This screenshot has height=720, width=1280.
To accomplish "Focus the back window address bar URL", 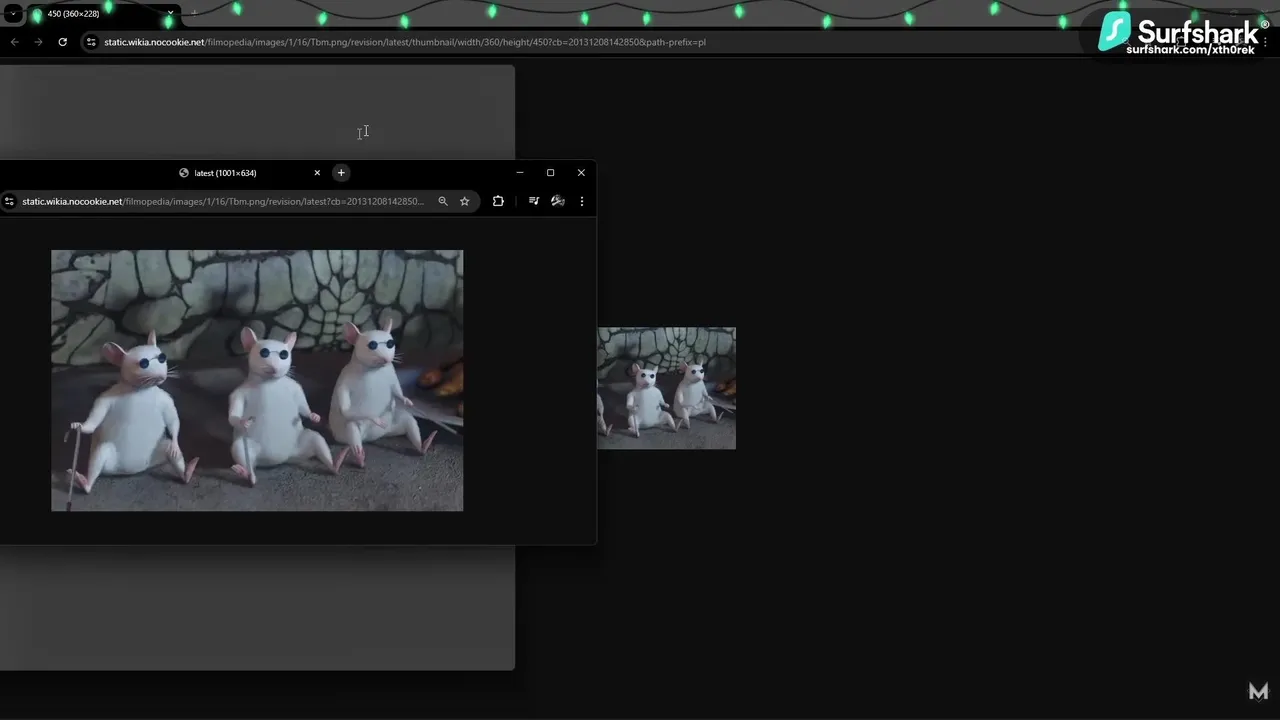I will (405, 42).
